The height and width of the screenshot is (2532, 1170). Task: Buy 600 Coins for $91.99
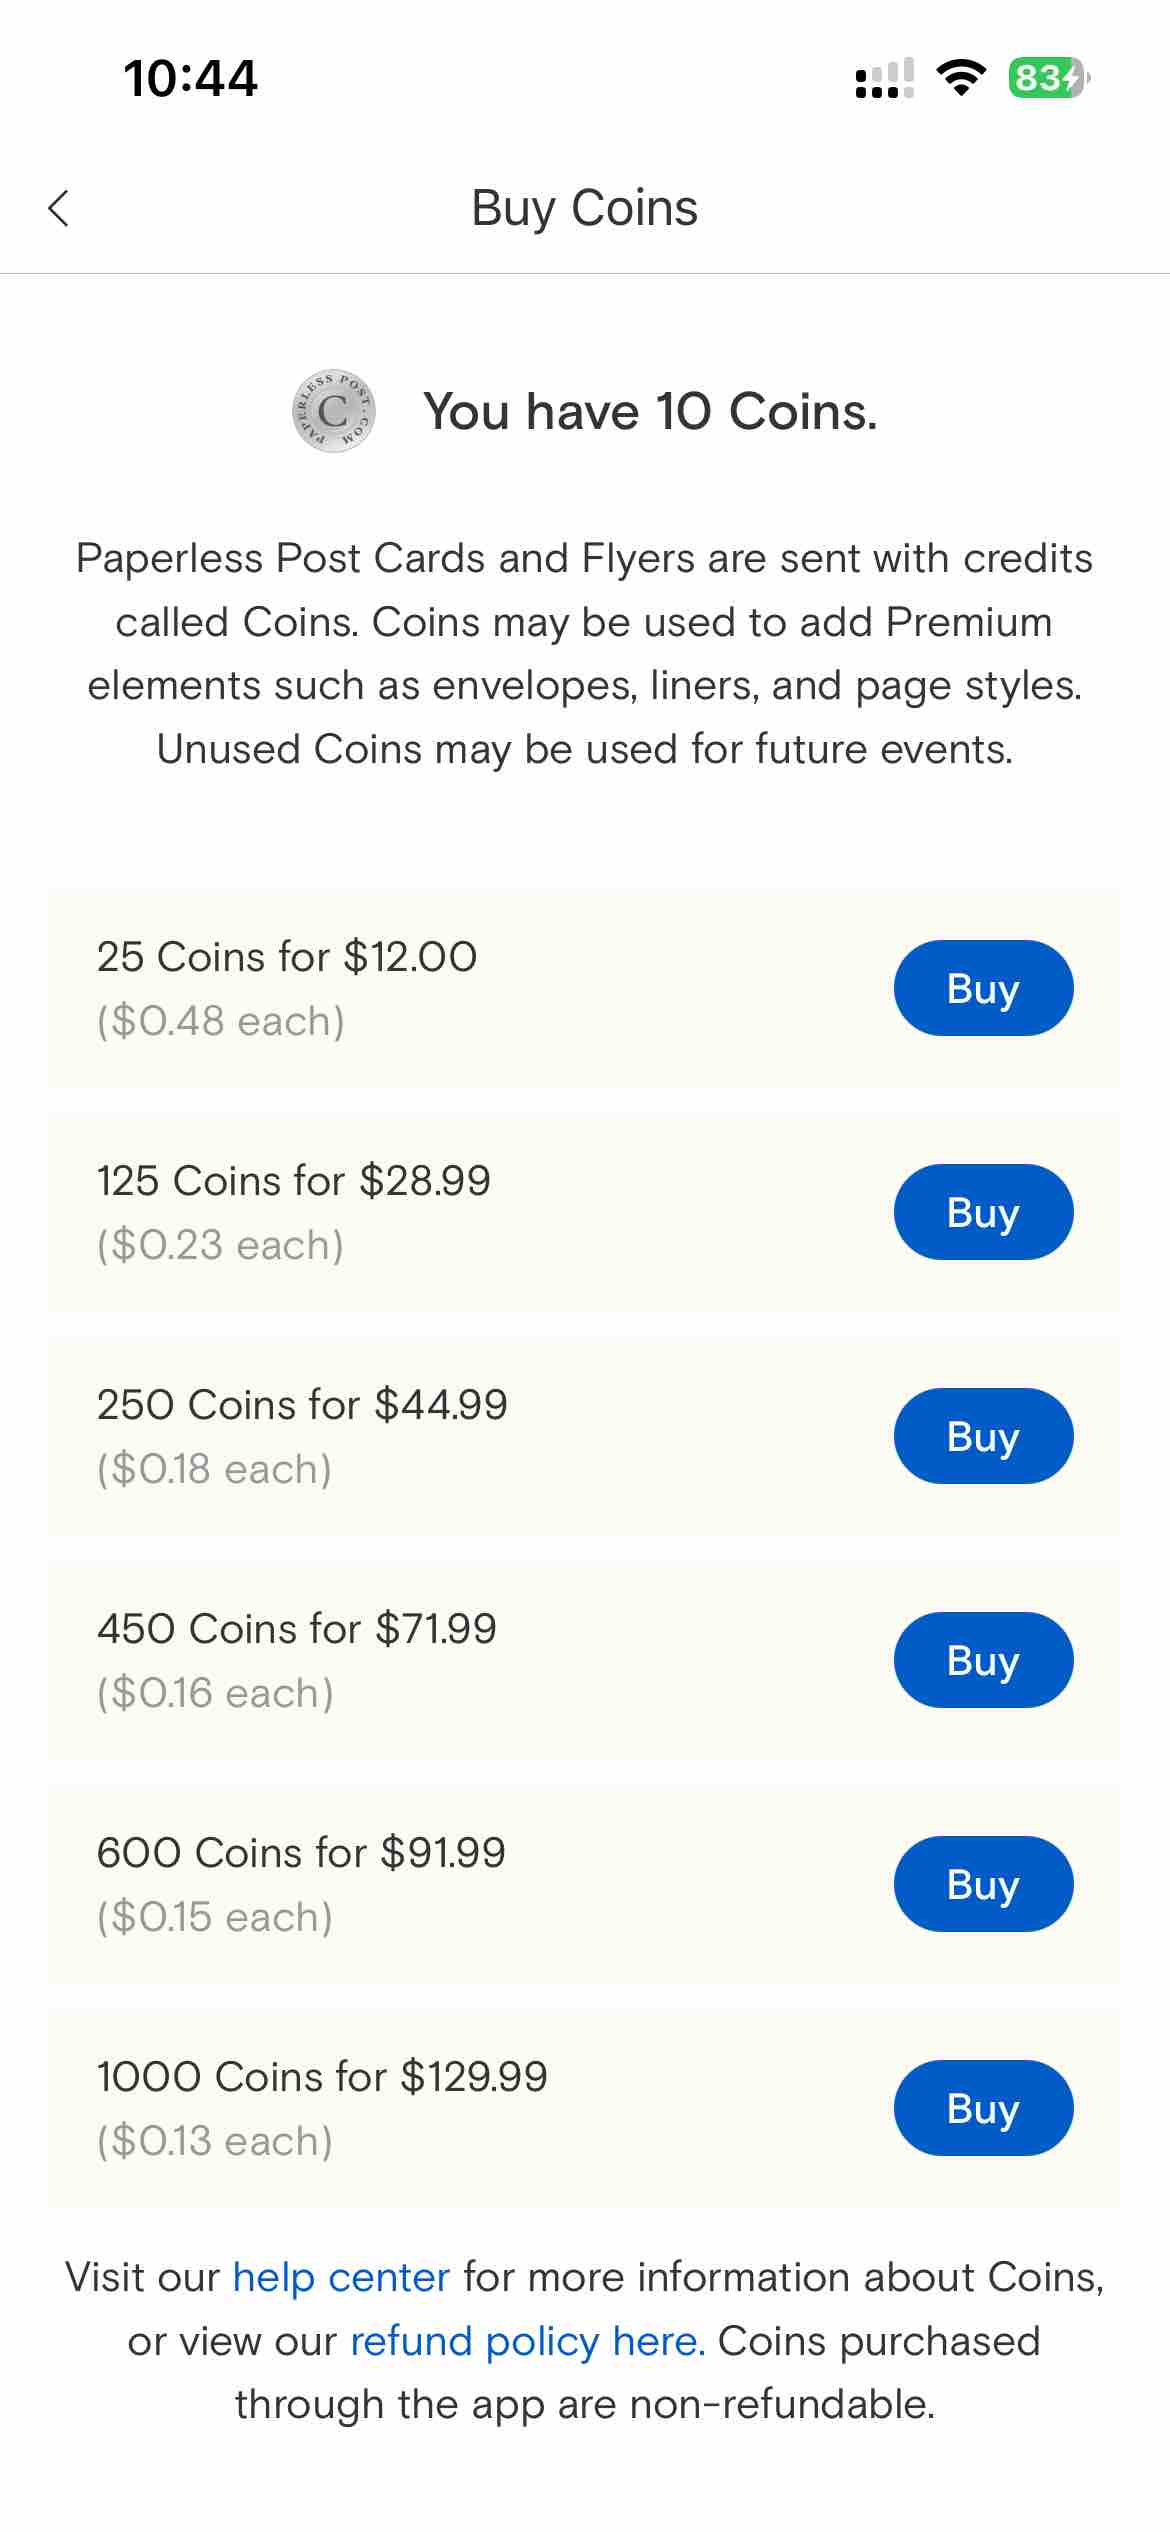pyautogui.click(x=983, y=1884)
